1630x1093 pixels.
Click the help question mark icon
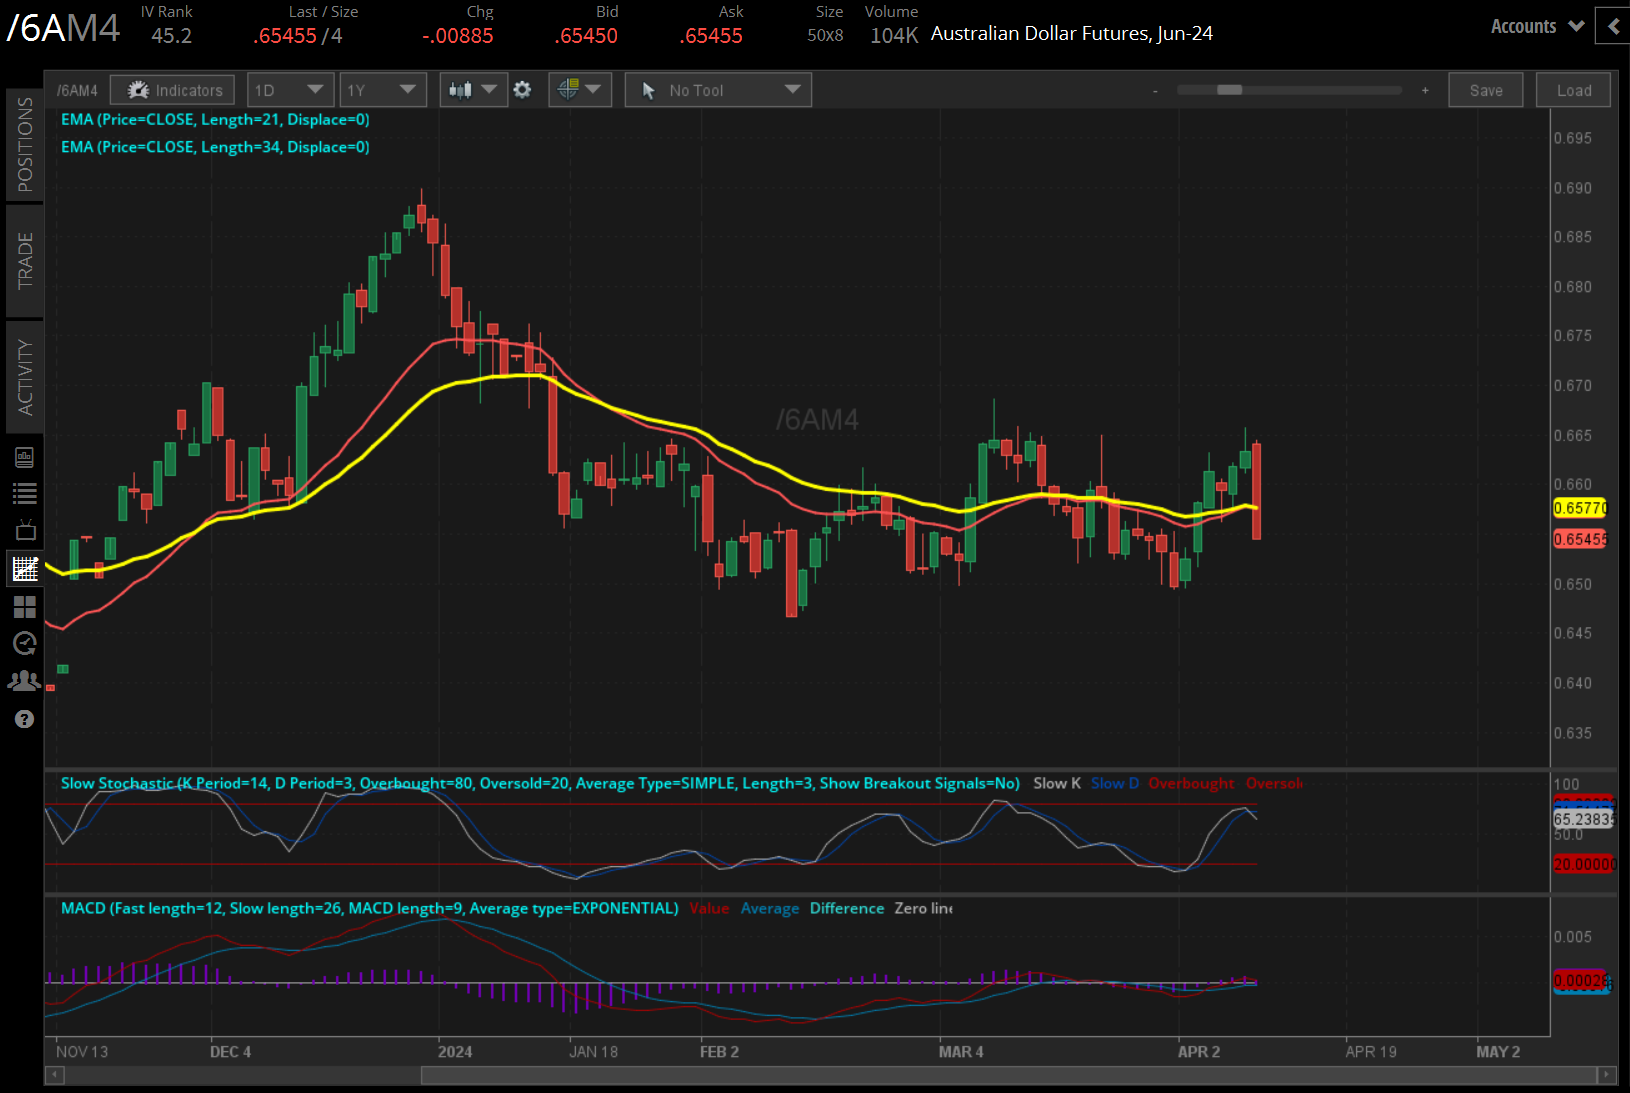(25, 719)
